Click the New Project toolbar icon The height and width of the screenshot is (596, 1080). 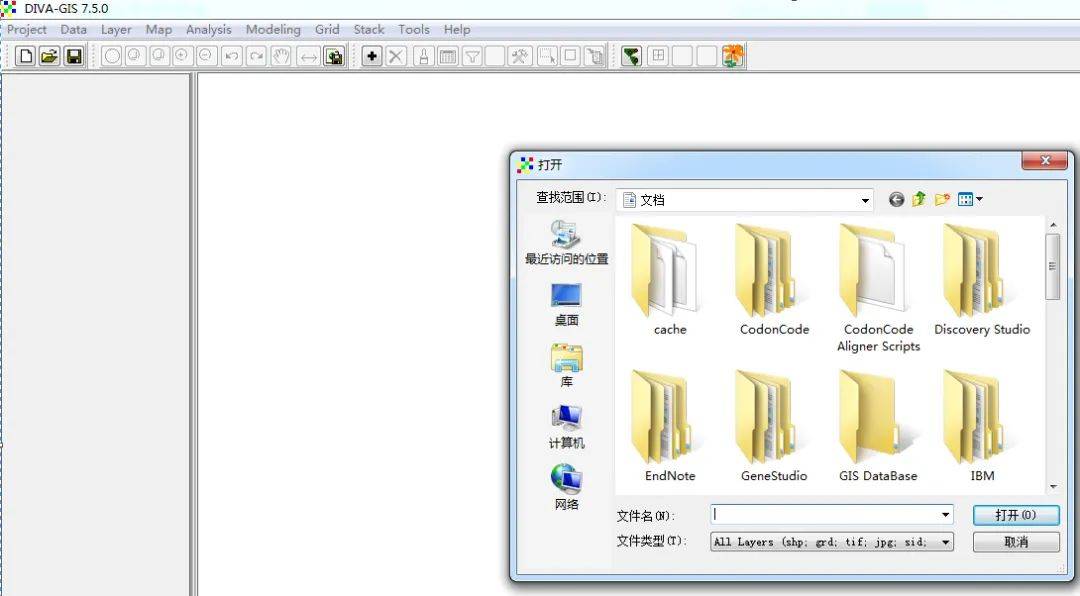point(25,56)
